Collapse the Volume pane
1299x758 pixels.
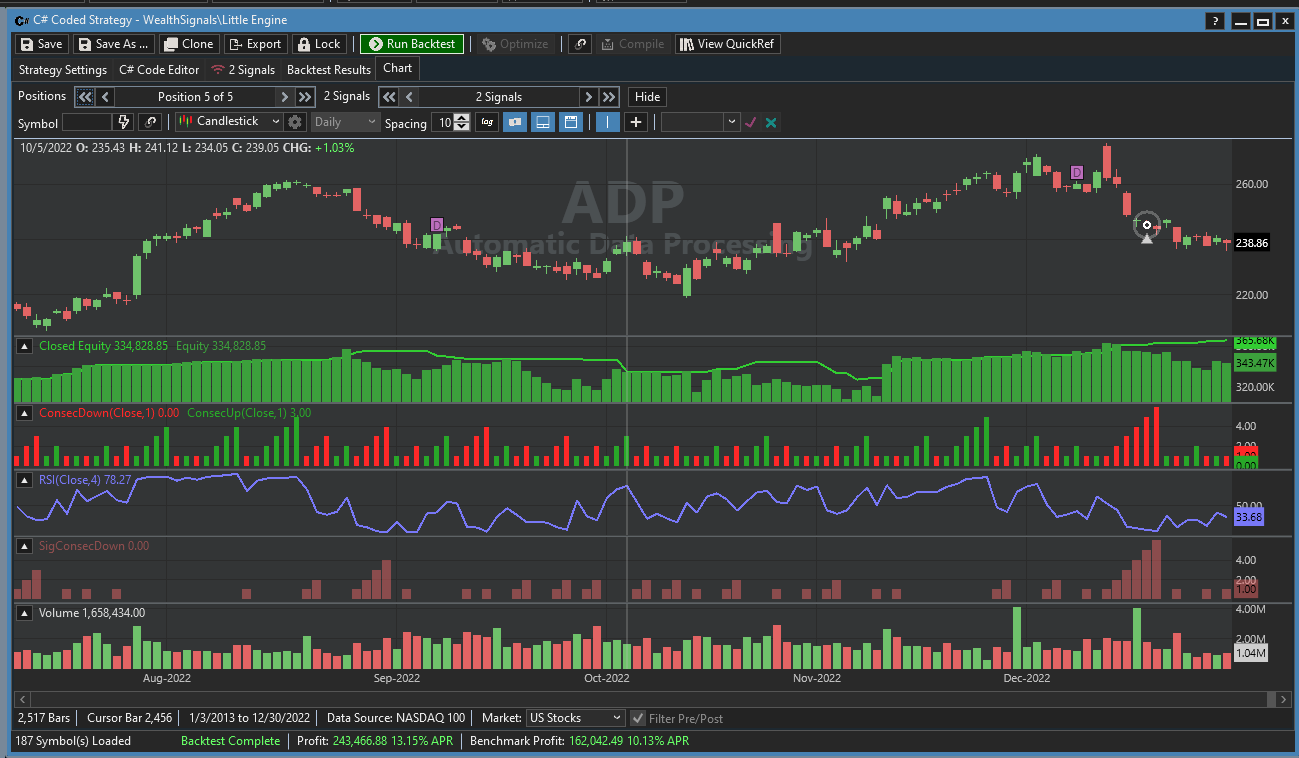25,613
